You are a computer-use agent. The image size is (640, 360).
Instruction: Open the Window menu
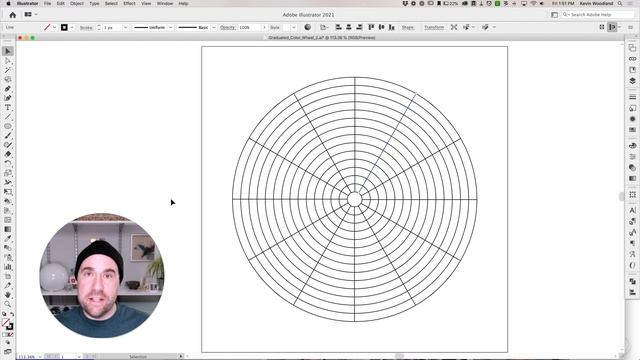[x=165, y=3]
